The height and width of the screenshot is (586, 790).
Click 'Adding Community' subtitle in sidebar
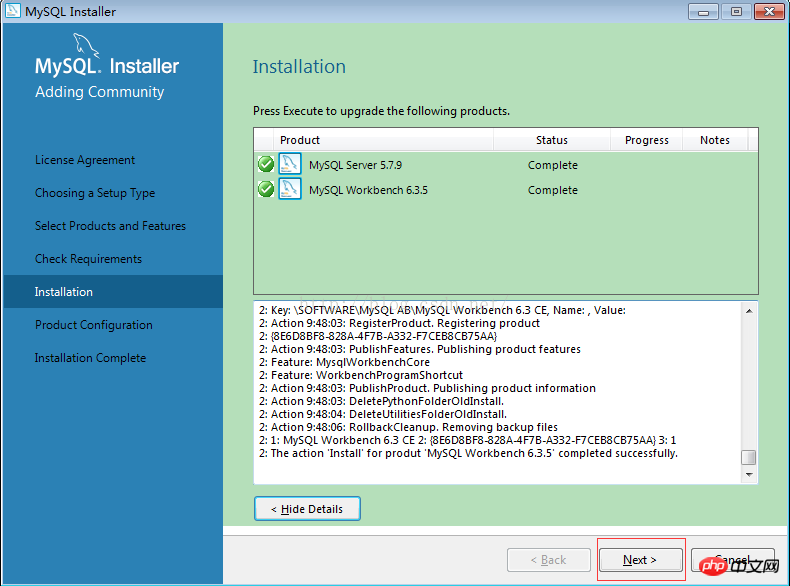point(100,92)
